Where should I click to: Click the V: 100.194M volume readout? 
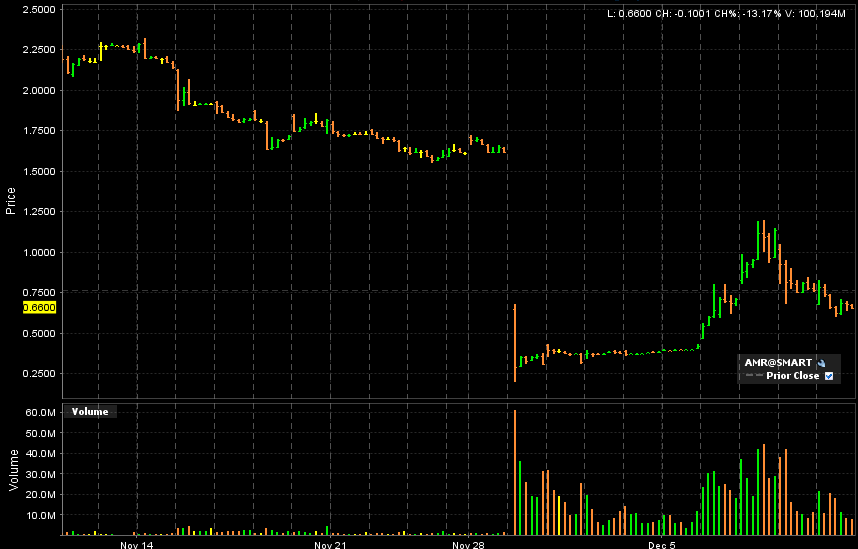coord(815,14)
